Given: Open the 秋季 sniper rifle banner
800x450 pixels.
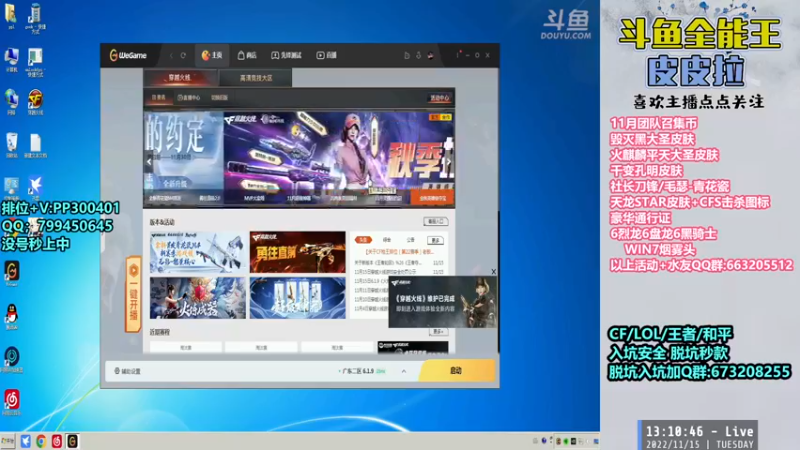Looking at the screenshot, I should [338, 152].
